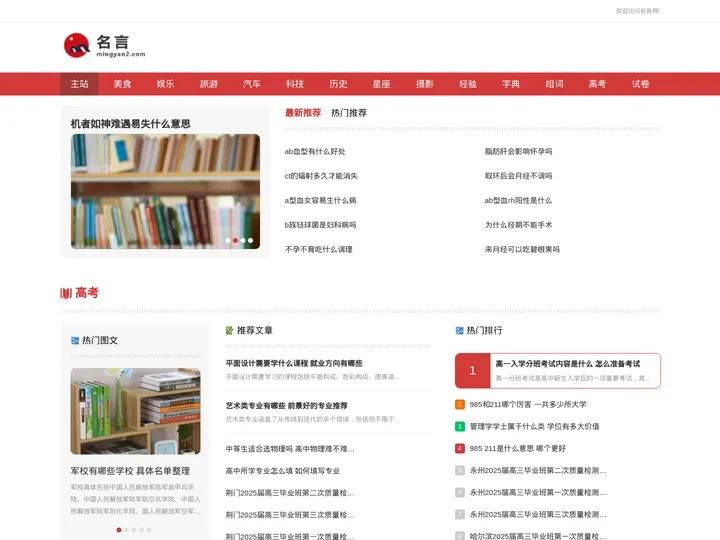This screenshot has width=720, height=540.
Task: Open the 娱乐 nav item
Action: [x=165, y=84]
